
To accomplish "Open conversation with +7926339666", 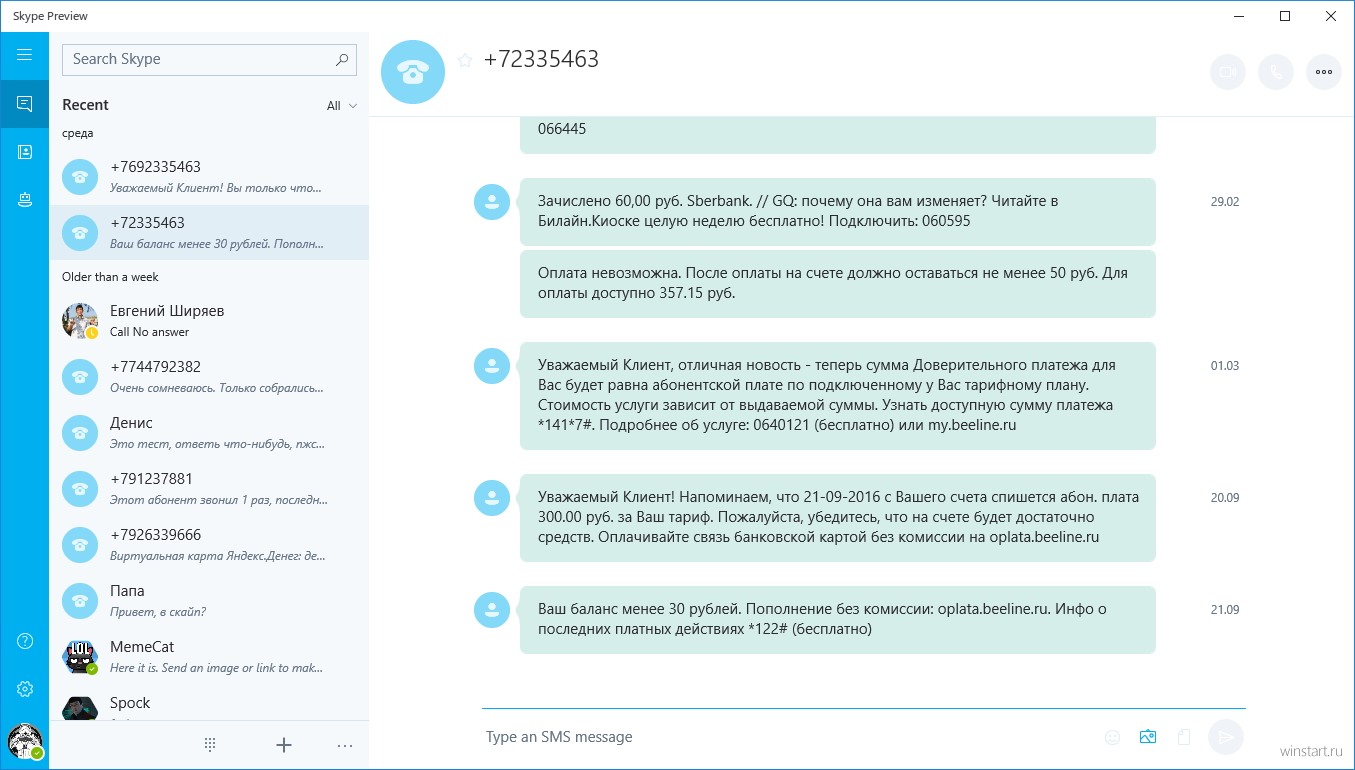I will [x=209, y=545].
